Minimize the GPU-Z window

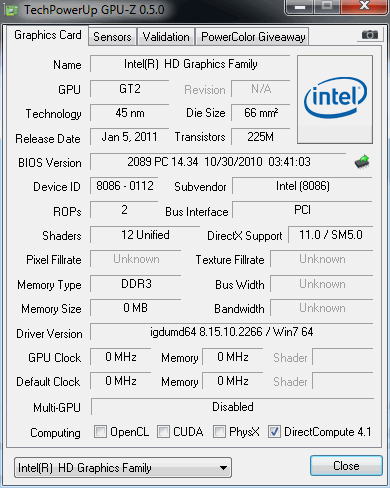click(300, 7)
